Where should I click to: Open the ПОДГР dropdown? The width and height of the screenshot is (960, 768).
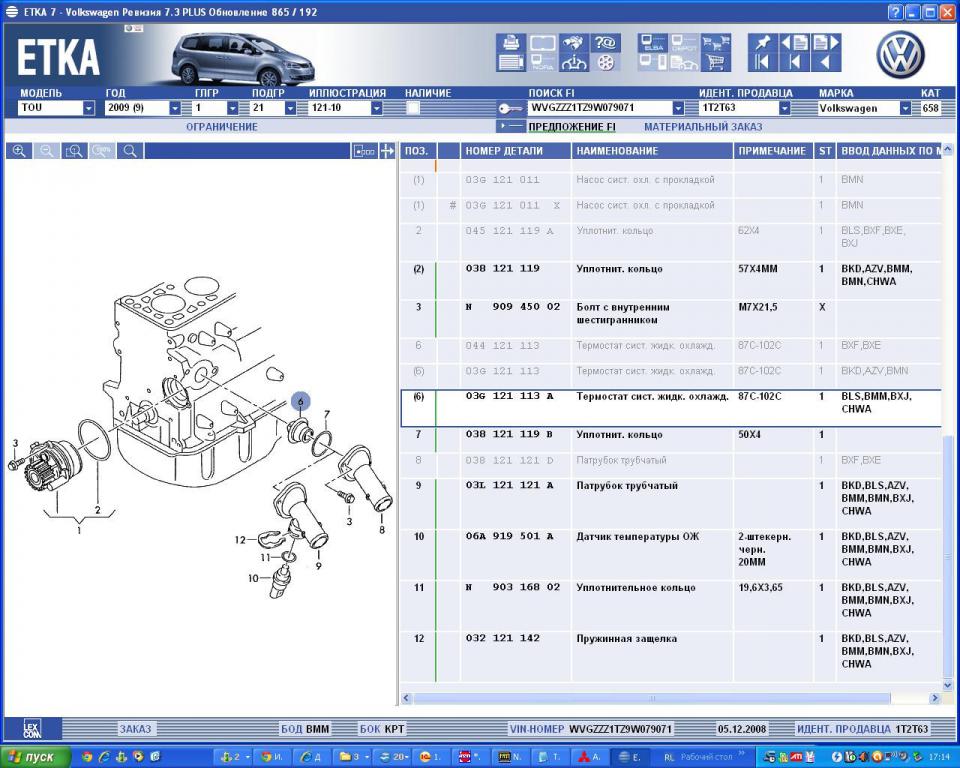tap(290, 108)
